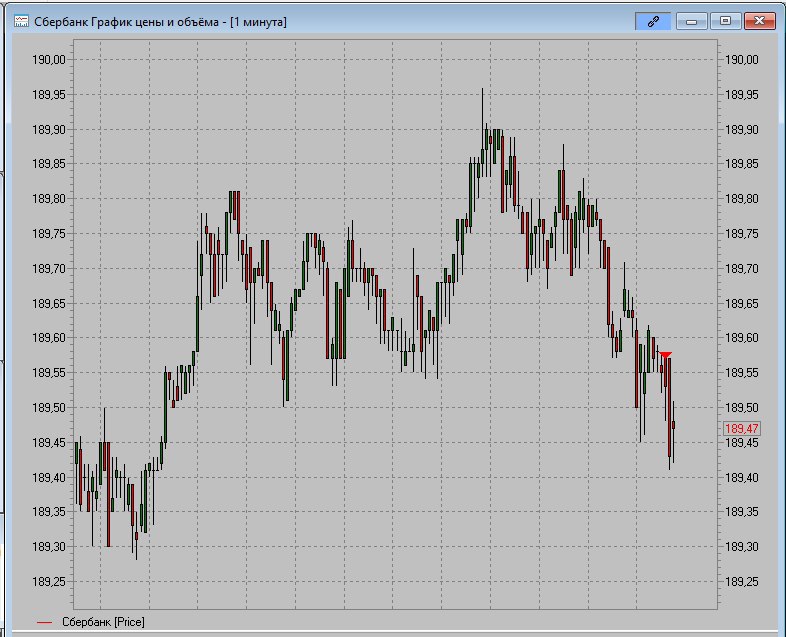Click the red current price label 189,47

coord(742,429)
